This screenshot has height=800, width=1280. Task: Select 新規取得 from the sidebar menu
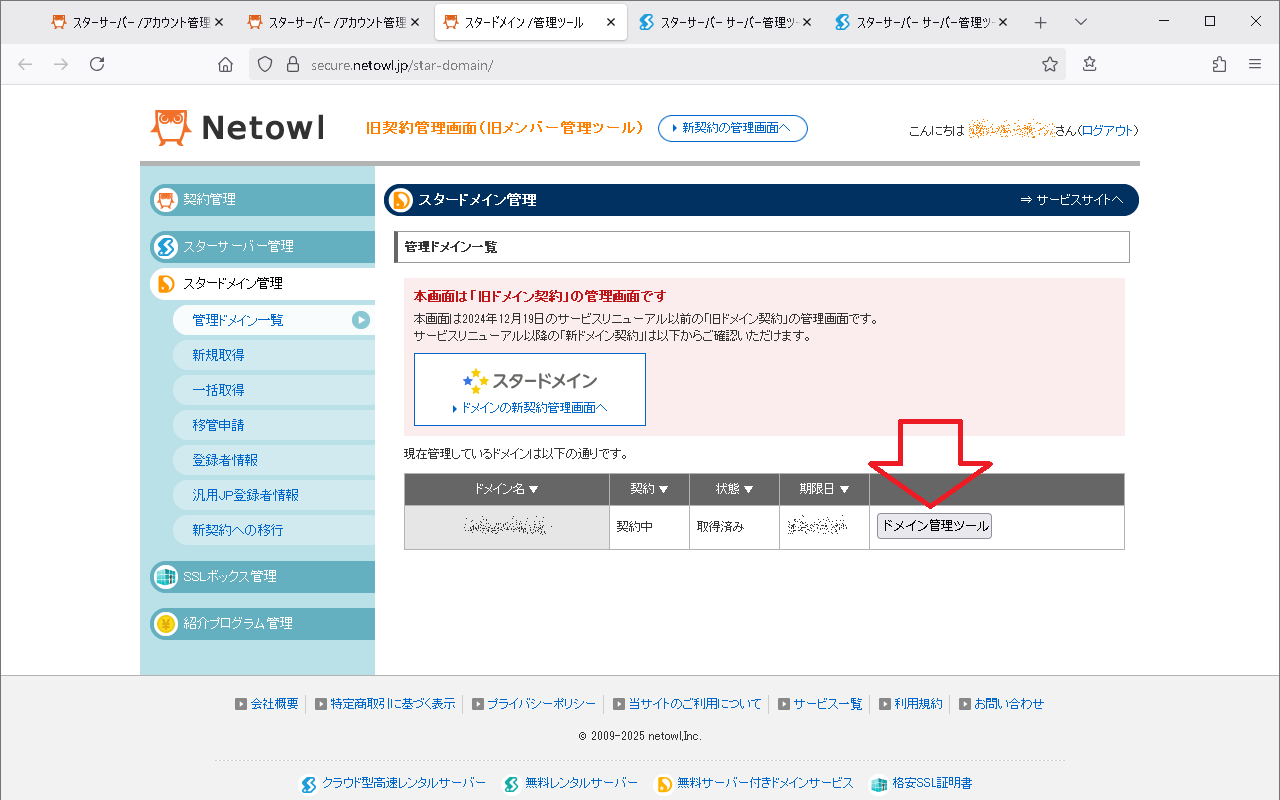tap(218, 355)
